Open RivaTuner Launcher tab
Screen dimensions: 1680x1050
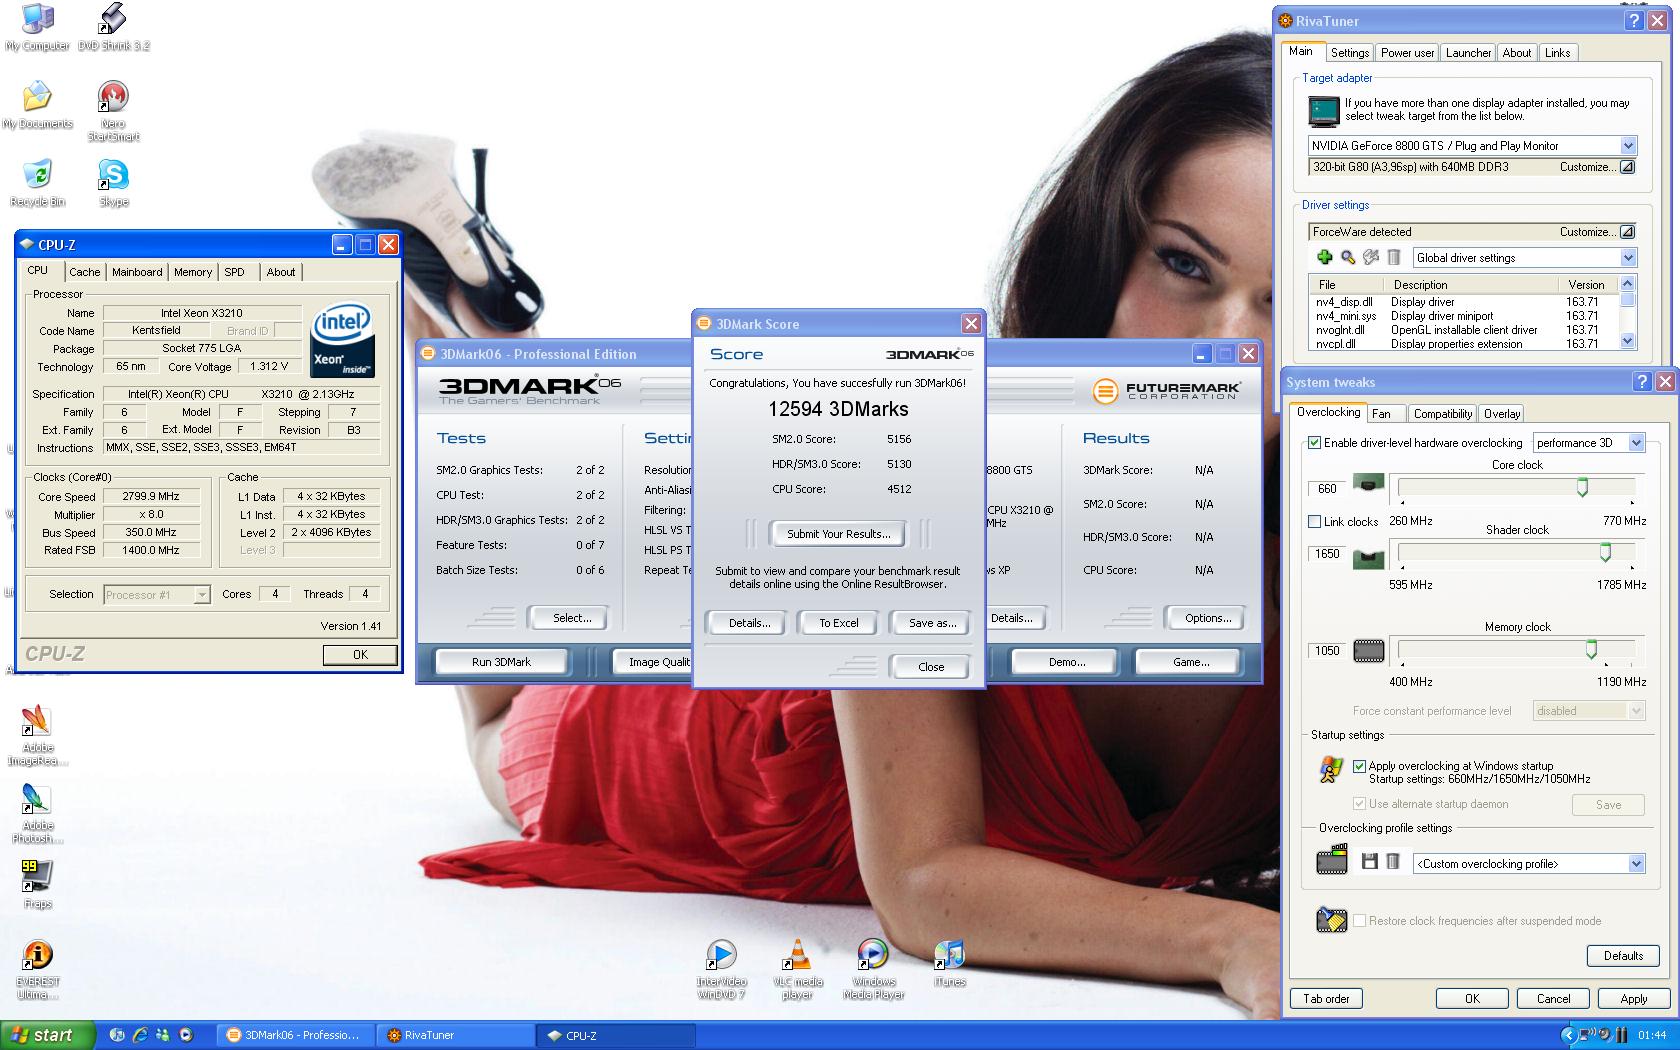(x=1468, y=53)
